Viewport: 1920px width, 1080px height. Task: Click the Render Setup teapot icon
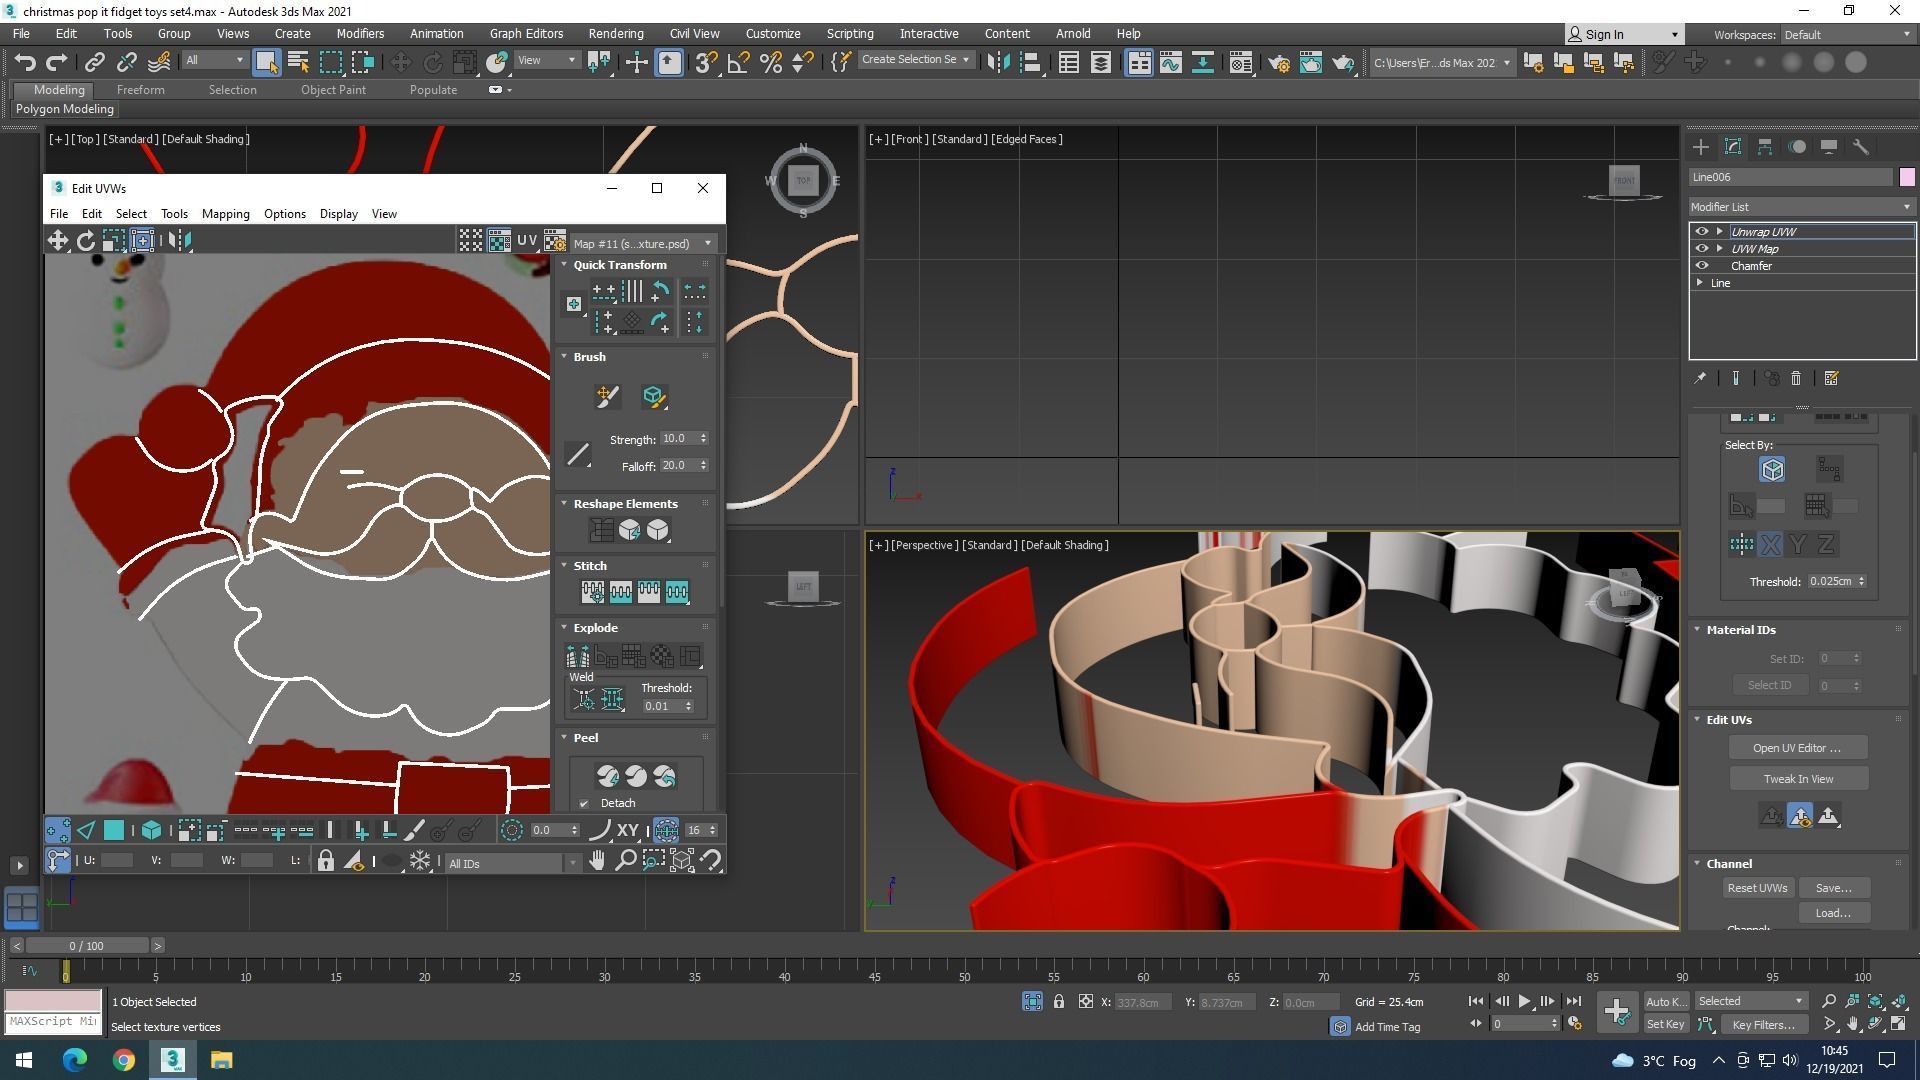pos(1278,62)
